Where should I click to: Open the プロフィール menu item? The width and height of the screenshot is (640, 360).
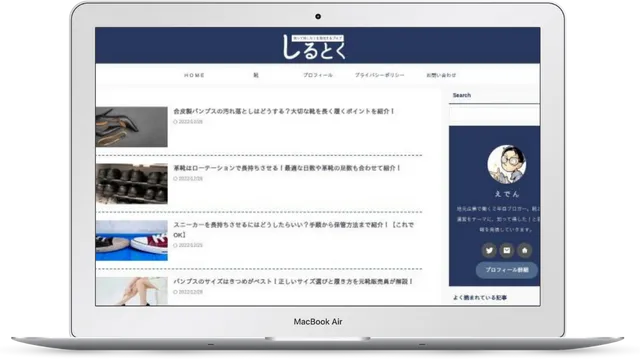318,75
